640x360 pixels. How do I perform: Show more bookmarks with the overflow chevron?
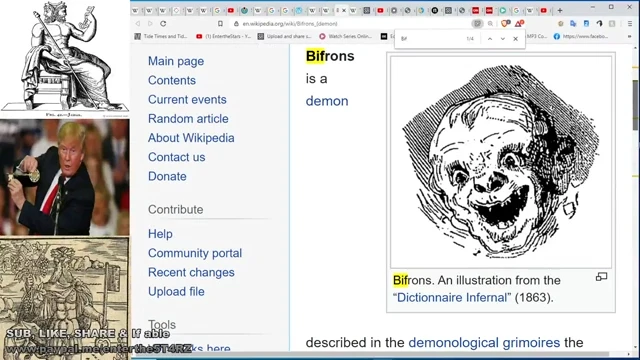pyautogui.click(x=630, y=36)
